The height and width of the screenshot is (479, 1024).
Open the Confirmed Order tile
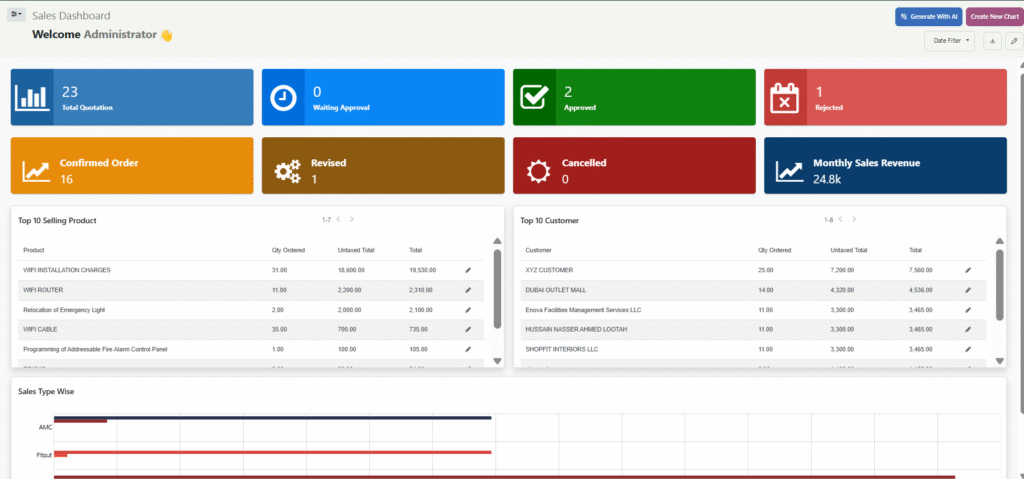click(132, 166)
